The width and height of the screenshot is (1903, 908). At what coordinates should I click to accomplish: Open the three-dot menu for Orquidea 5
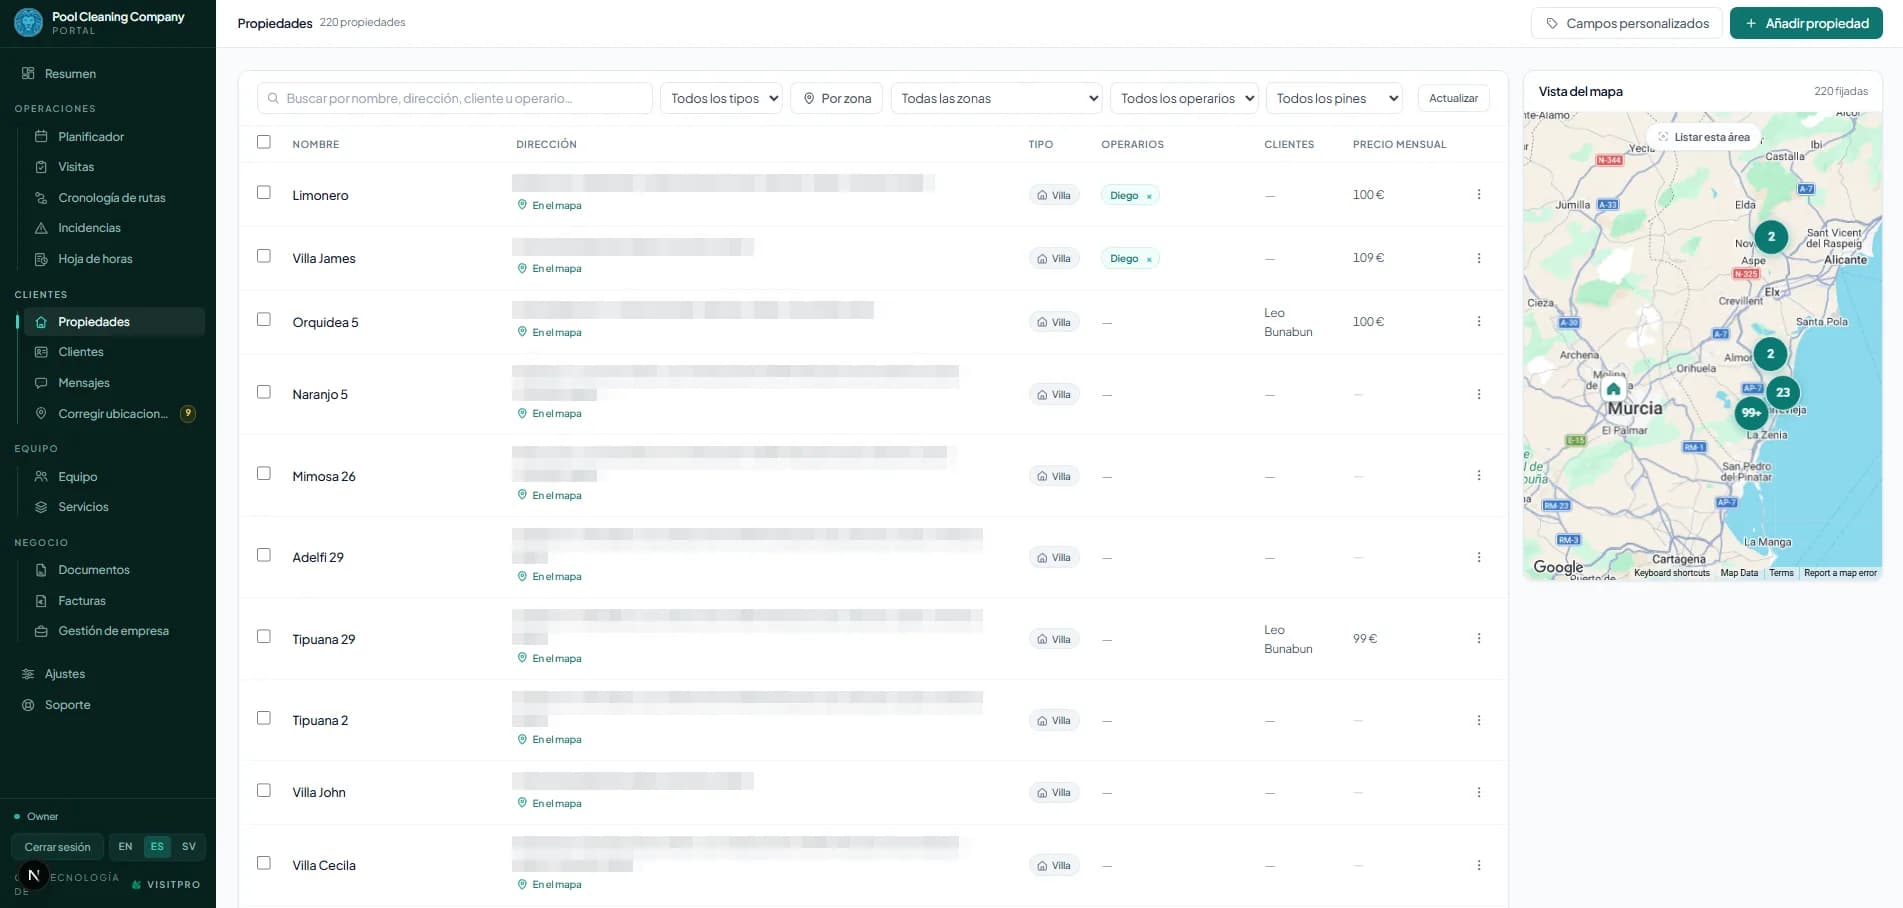[1478, 321]
